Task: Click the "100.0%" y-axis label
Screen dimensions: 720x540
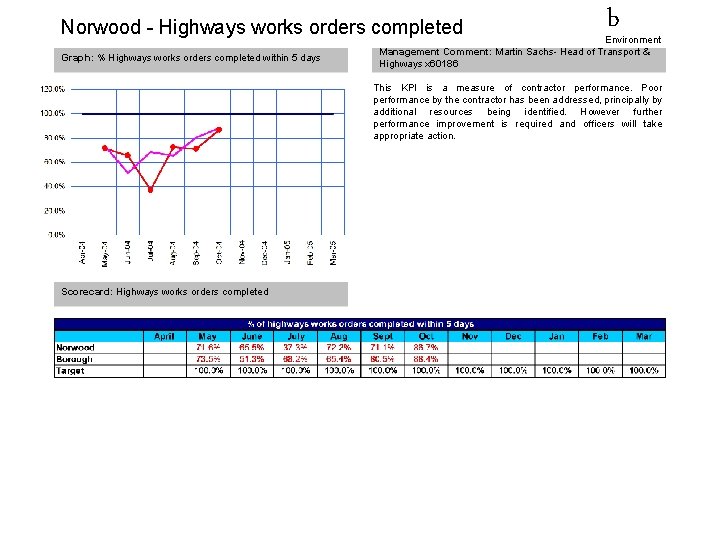Action: coord(53,113)
